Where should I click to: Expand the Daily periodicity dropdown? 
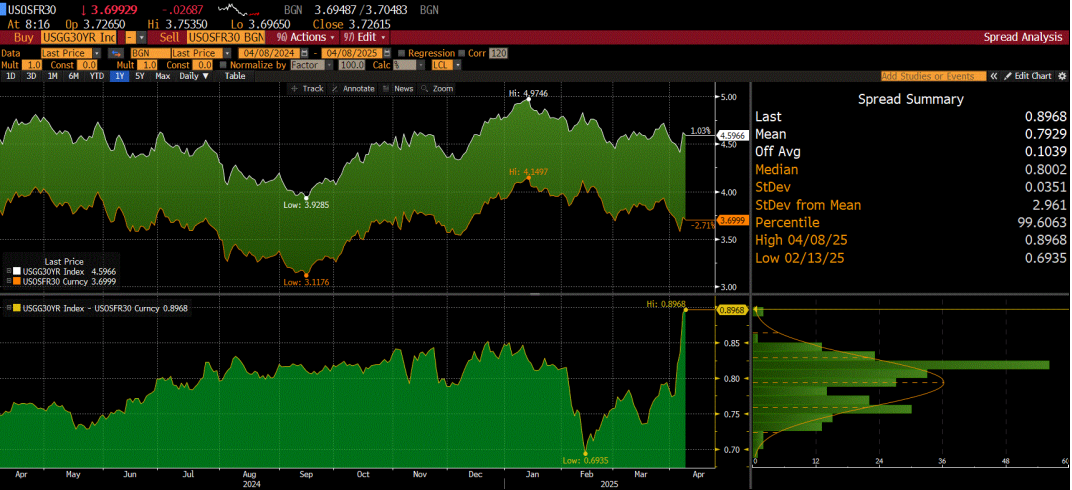pos(194,76)
